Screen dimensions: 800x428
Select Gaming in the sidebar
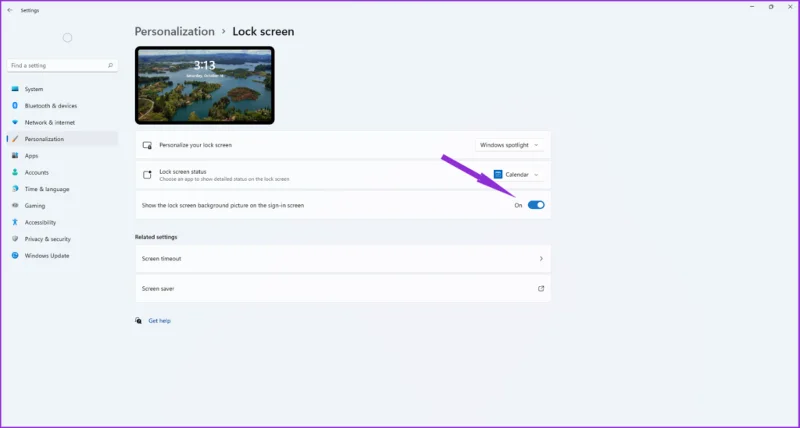point(62,206)
